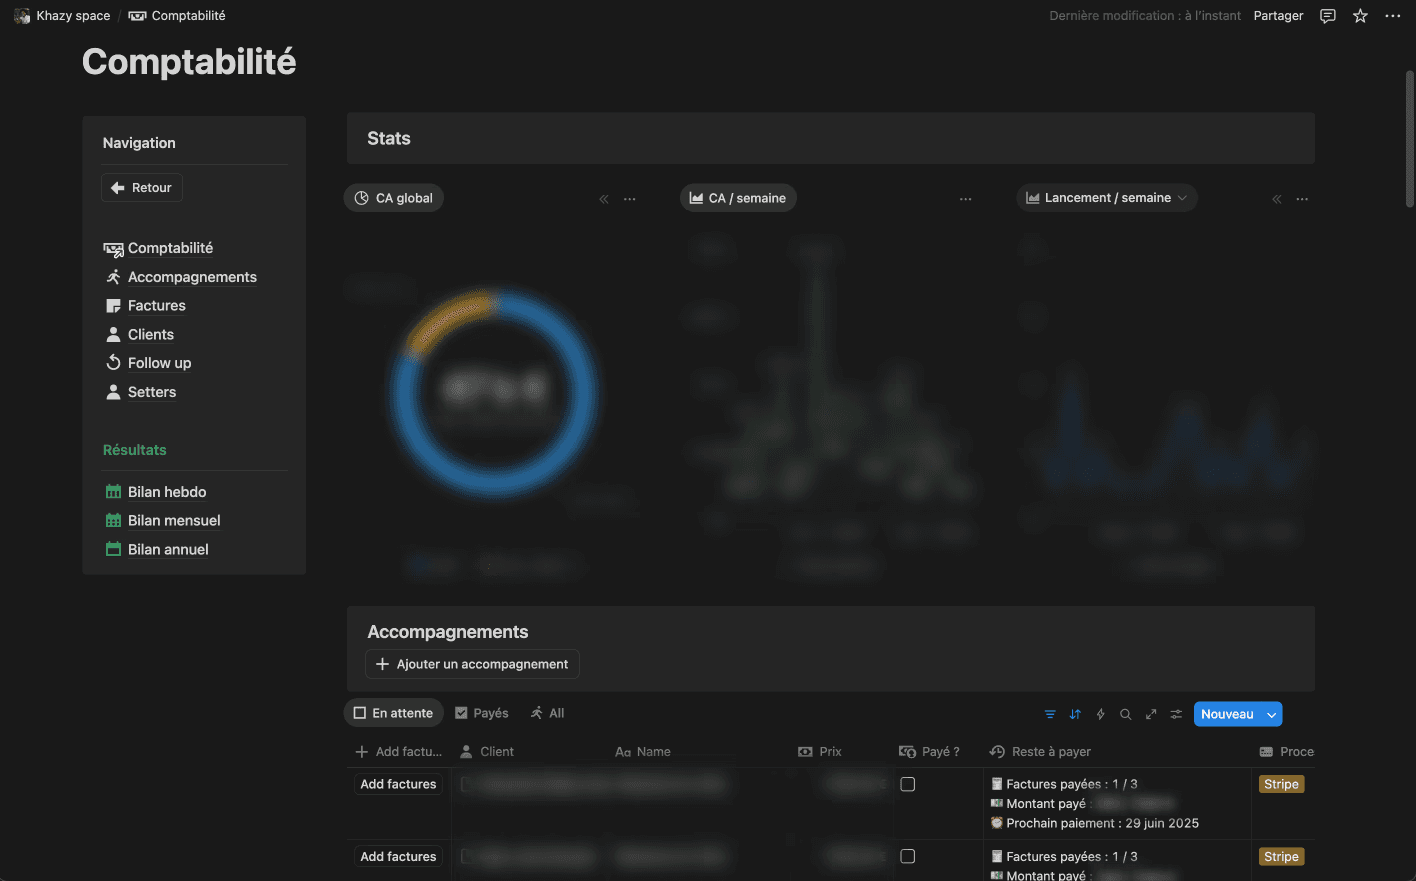
Task: Click the Comptabilité breadcrumb in top bar
Action: pos(177,16)
